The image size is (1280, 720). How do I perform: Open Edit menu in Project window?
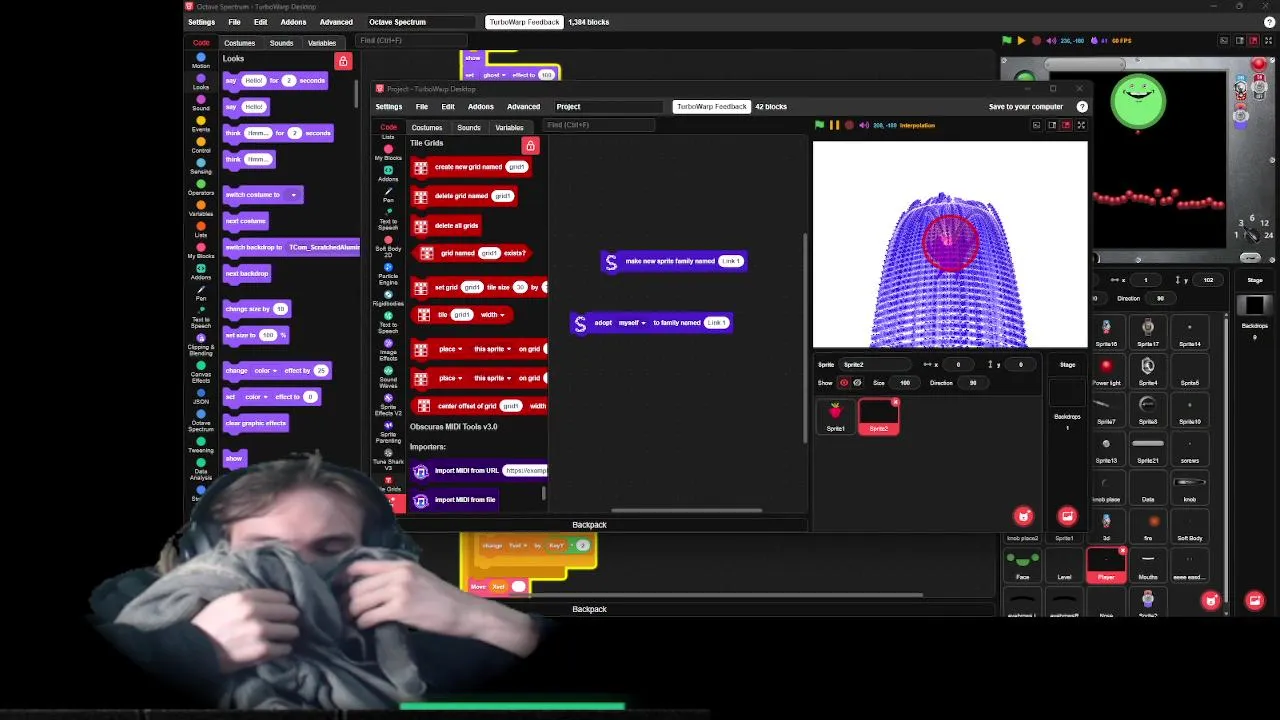(448, 106)
